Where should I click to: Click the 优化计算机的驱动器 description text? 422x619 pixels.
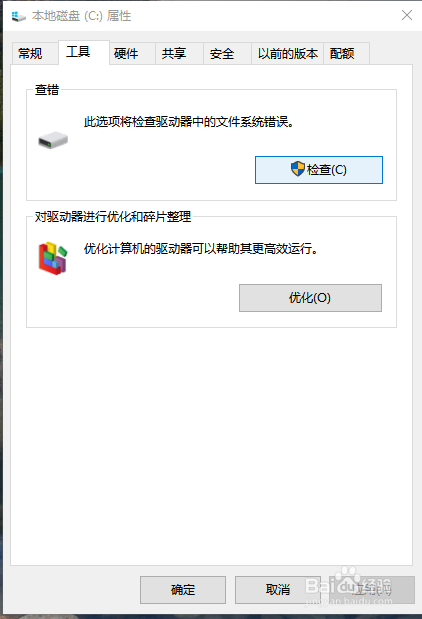click(x=201, y=249)
